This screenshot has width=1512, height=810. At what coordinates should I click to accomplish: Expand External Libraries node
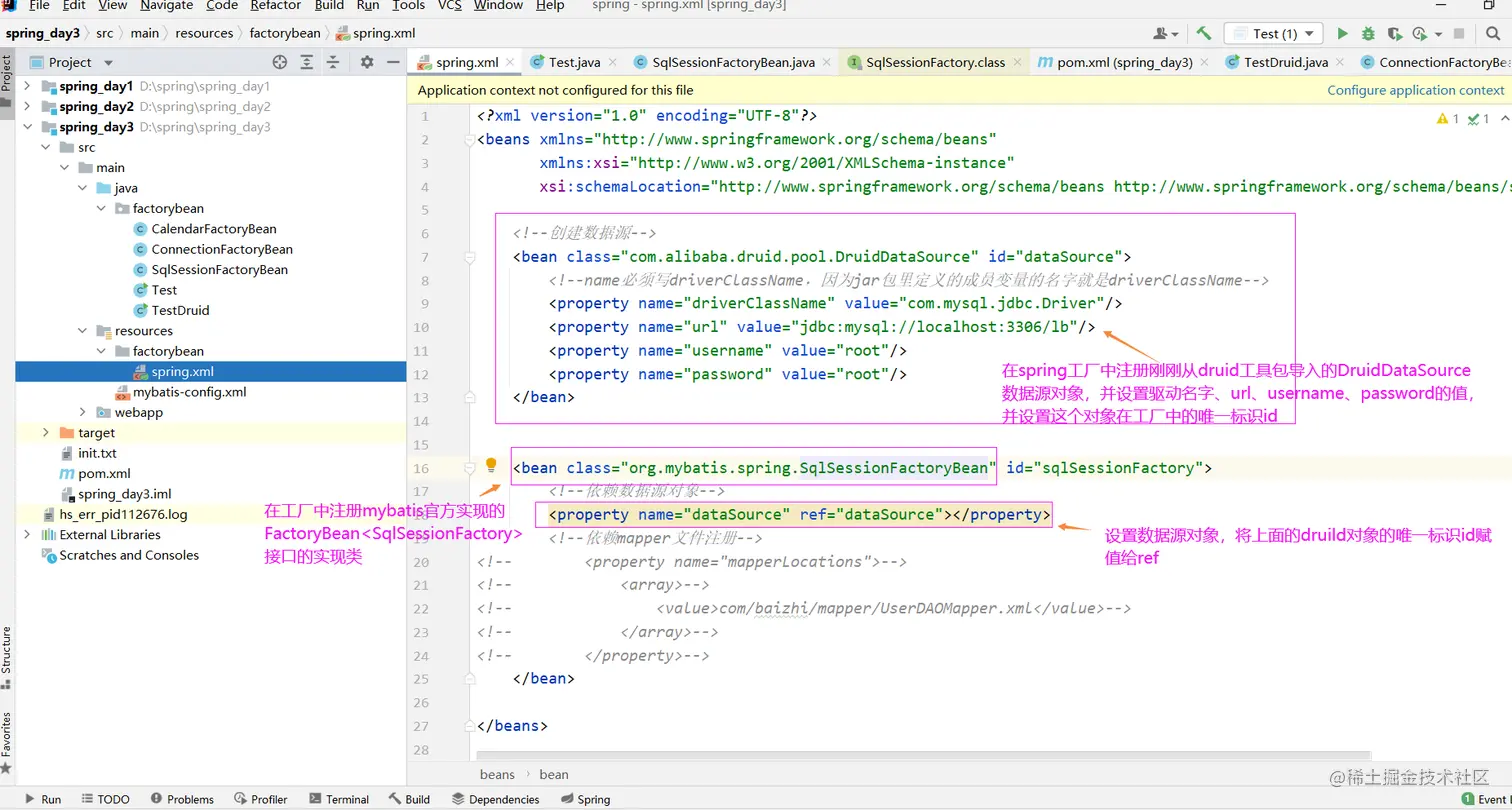[27, 535]
